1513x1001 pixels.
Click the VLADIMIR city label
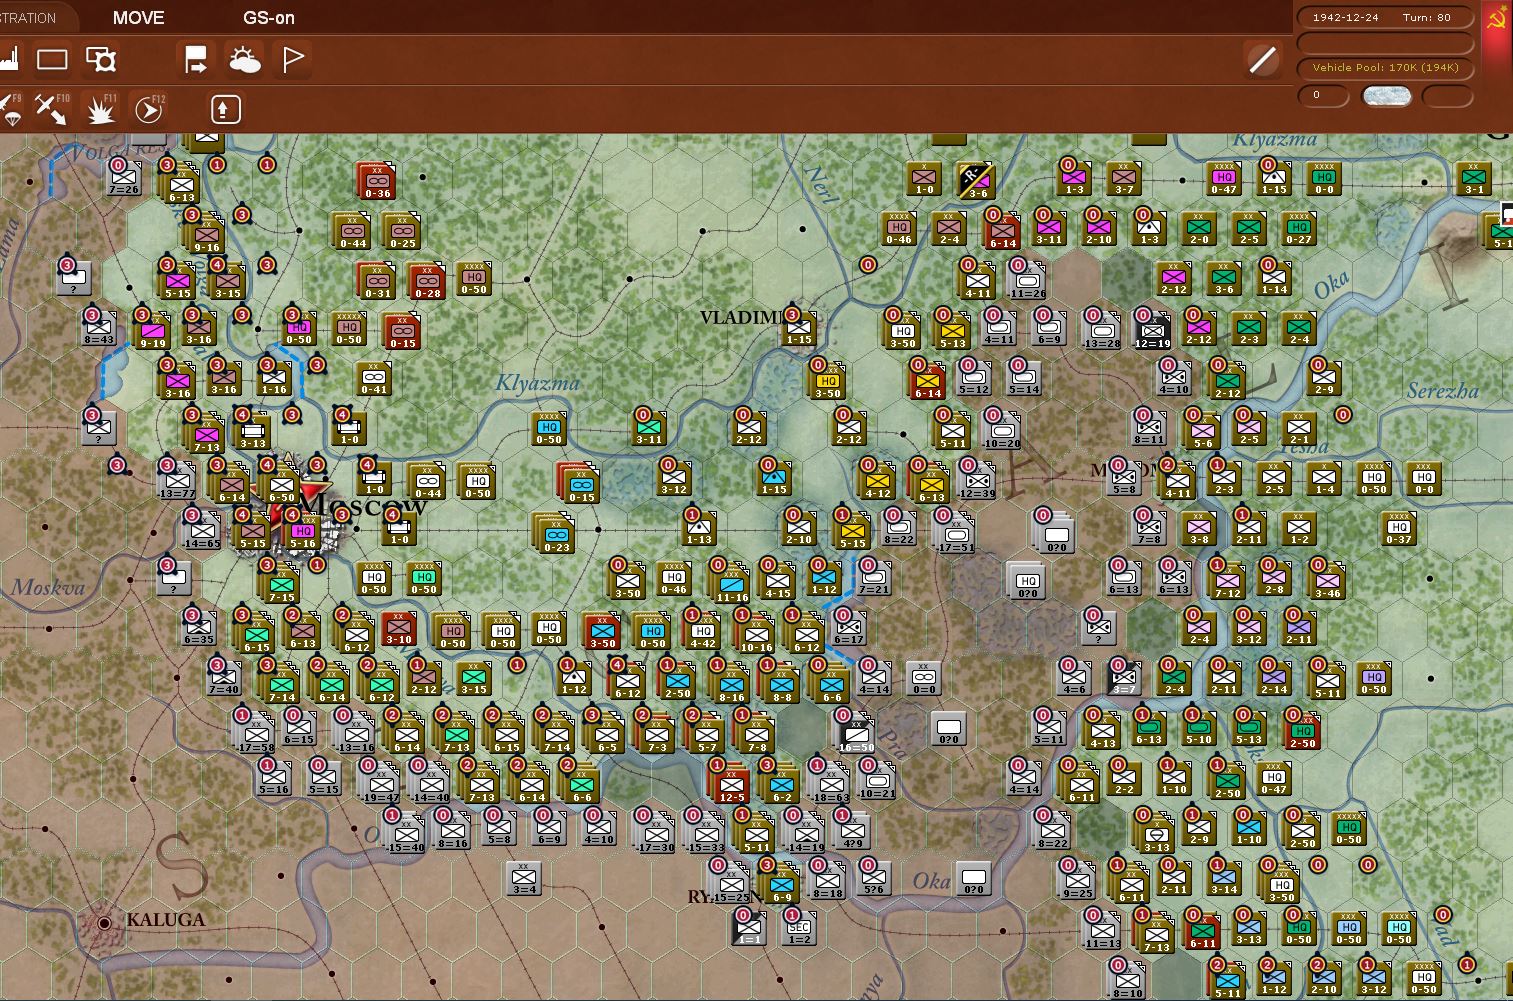tap(741, 318)
